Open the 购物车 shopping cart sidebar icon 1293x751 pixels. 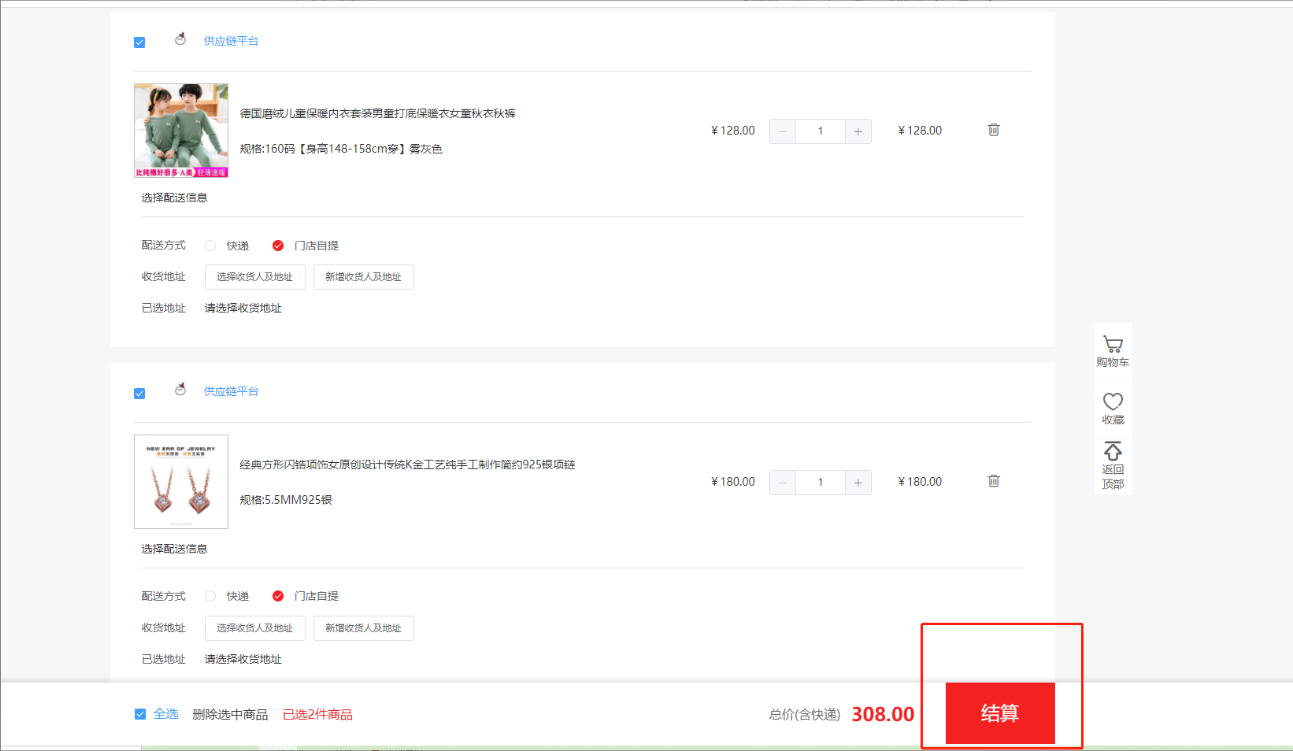point(1112,345)
